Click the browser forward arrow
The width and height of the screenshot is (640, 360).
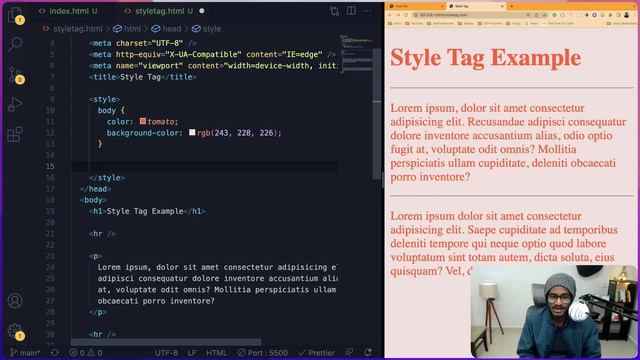point(398,15)
